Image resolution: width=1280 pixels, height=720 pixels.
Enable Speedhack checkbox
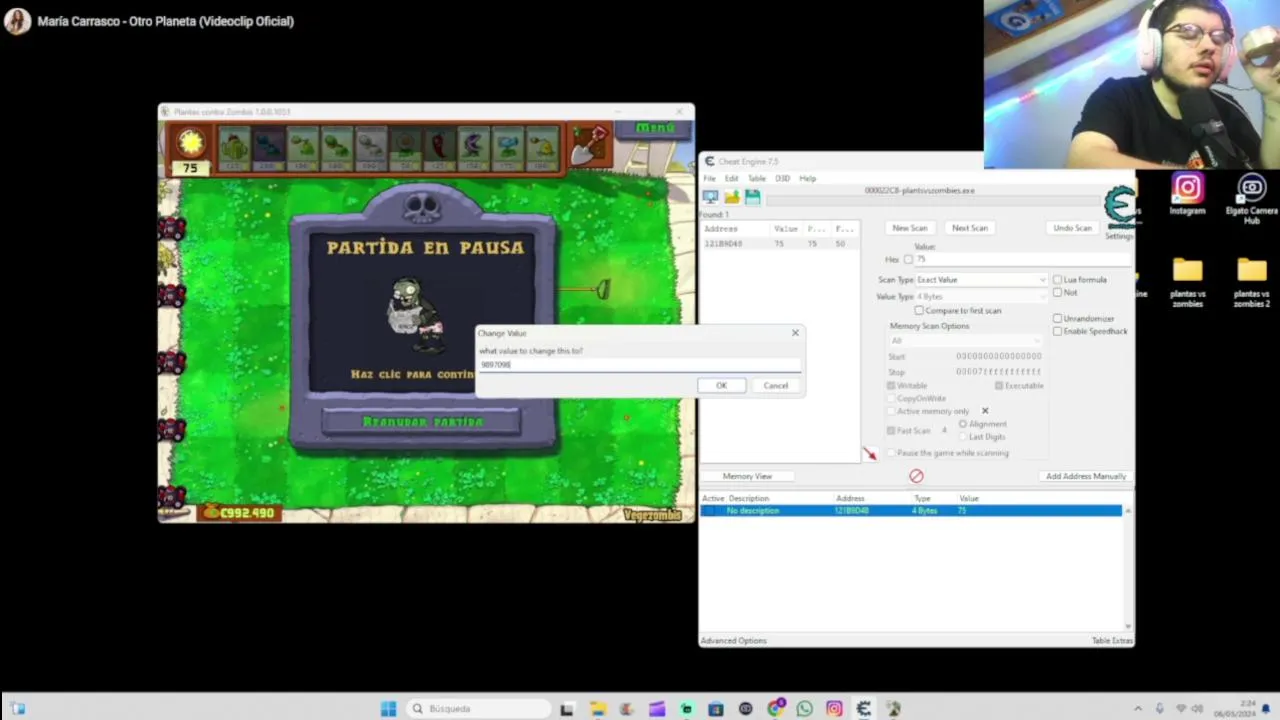click(x=1058, y=331)
